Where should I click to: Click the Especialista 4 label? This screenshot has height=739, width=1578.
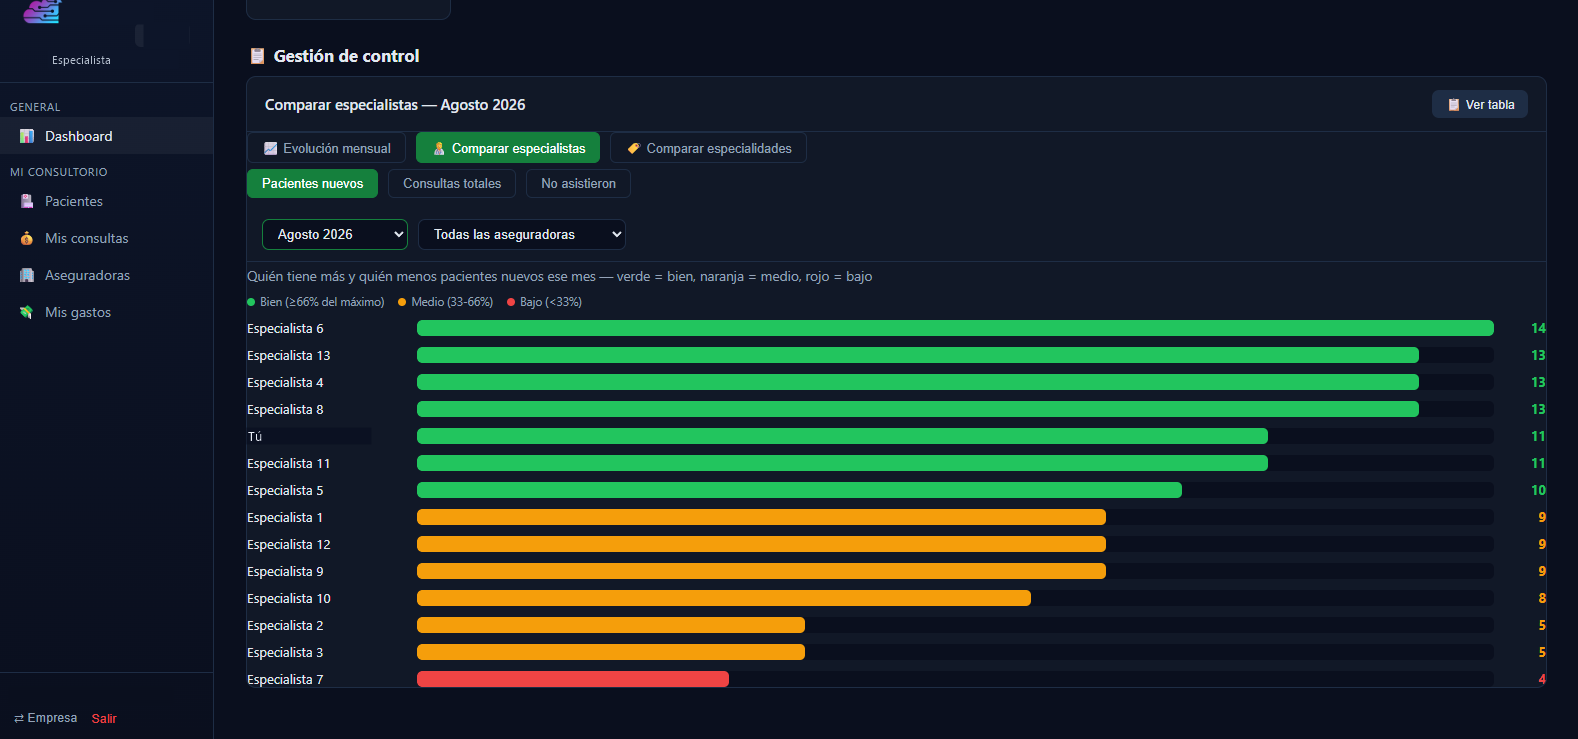[285, 382]
